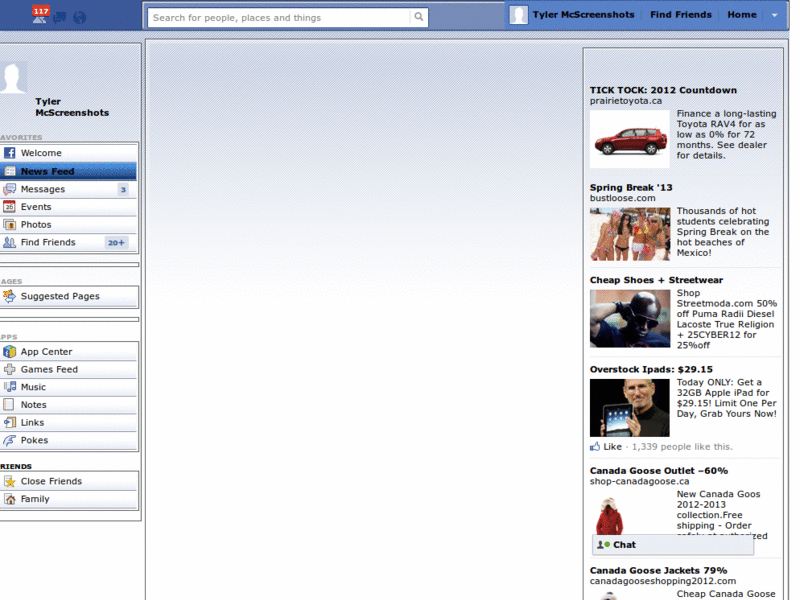The width and height of the screenshot is (800, 600).
Task: Open Find Friends in sidebar list
Action: [69, 242]
